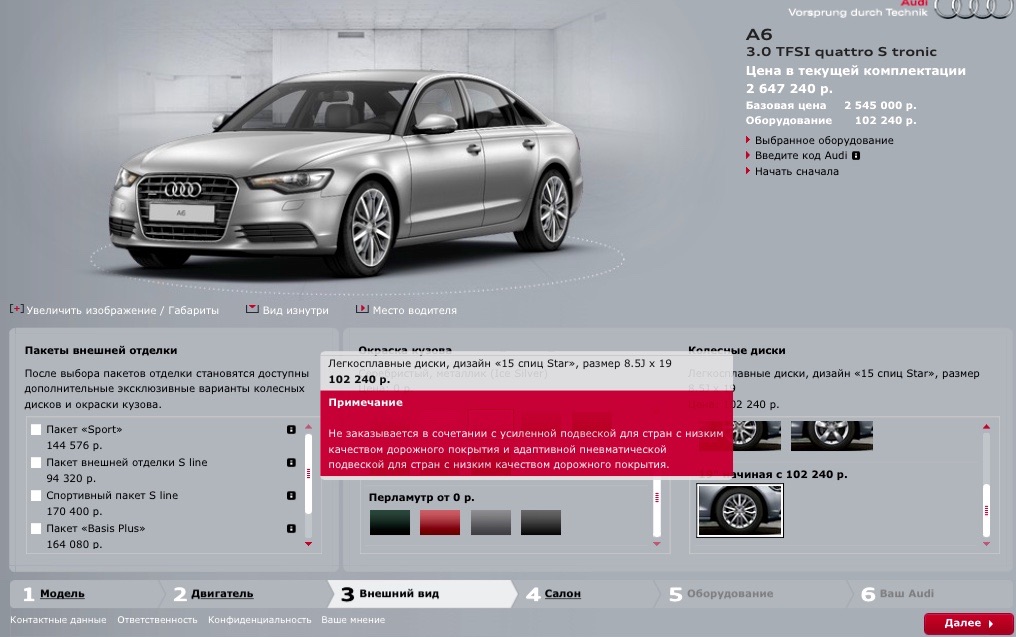Click the 144 576 р. price text
Screen dimensions: 1016x637
(75, 446)
